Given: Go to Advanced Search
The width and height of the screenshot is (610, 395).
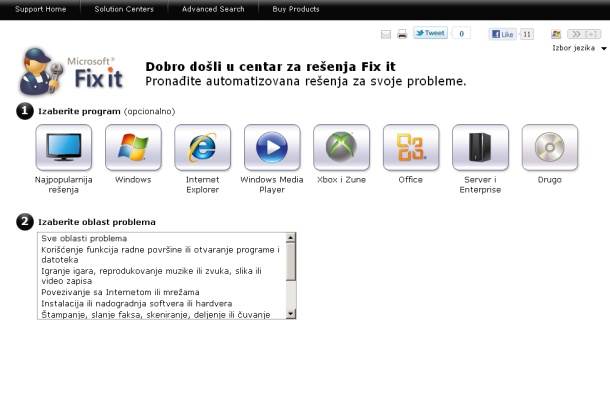Looking at the screenshot, I should pos(213,9).
